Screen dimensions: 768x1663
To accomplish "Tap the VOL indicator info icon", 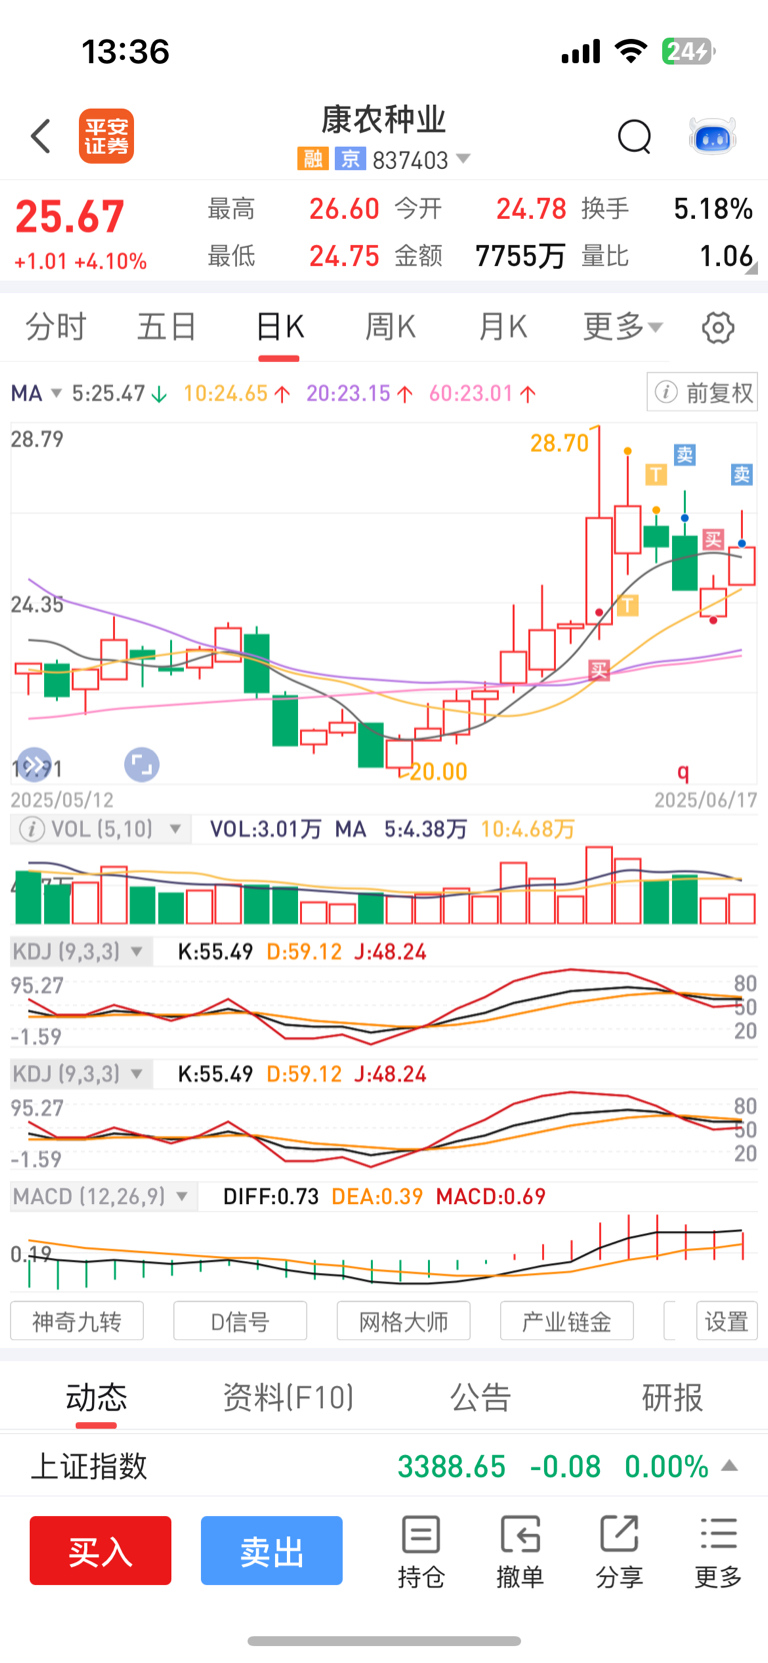I will click(32, 829).
